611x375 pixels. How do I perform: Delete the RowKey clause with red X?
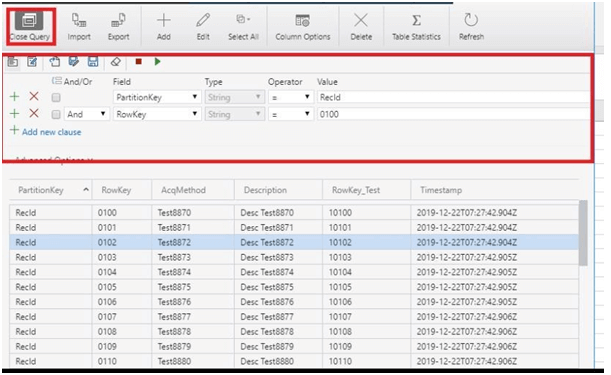(x=34, y=113)
